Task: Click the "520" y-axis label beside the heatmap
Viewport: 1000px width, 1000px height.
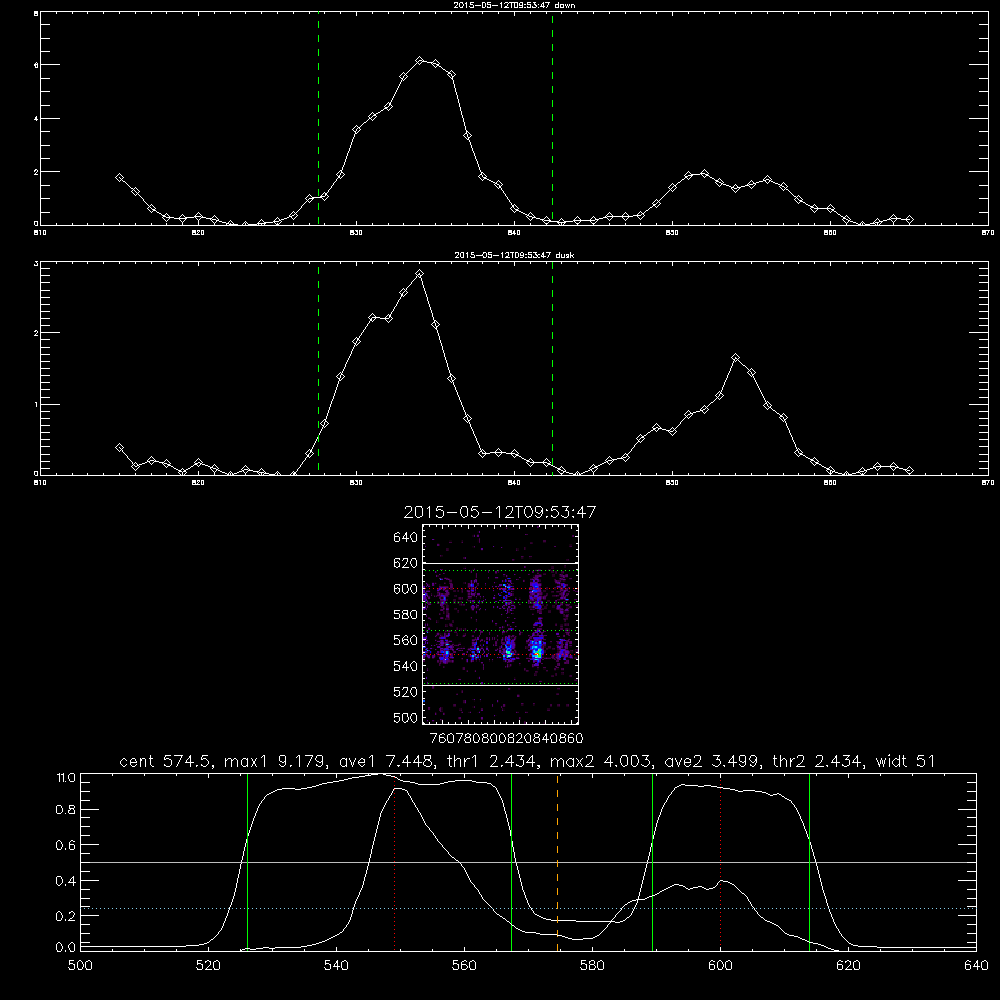Action: click(406, 692)
